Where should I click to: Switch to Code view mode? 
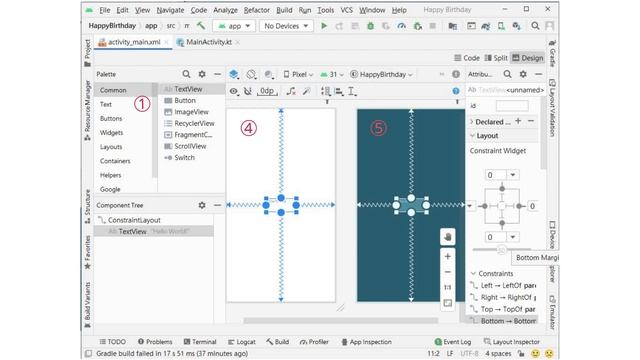pos(467,58)
